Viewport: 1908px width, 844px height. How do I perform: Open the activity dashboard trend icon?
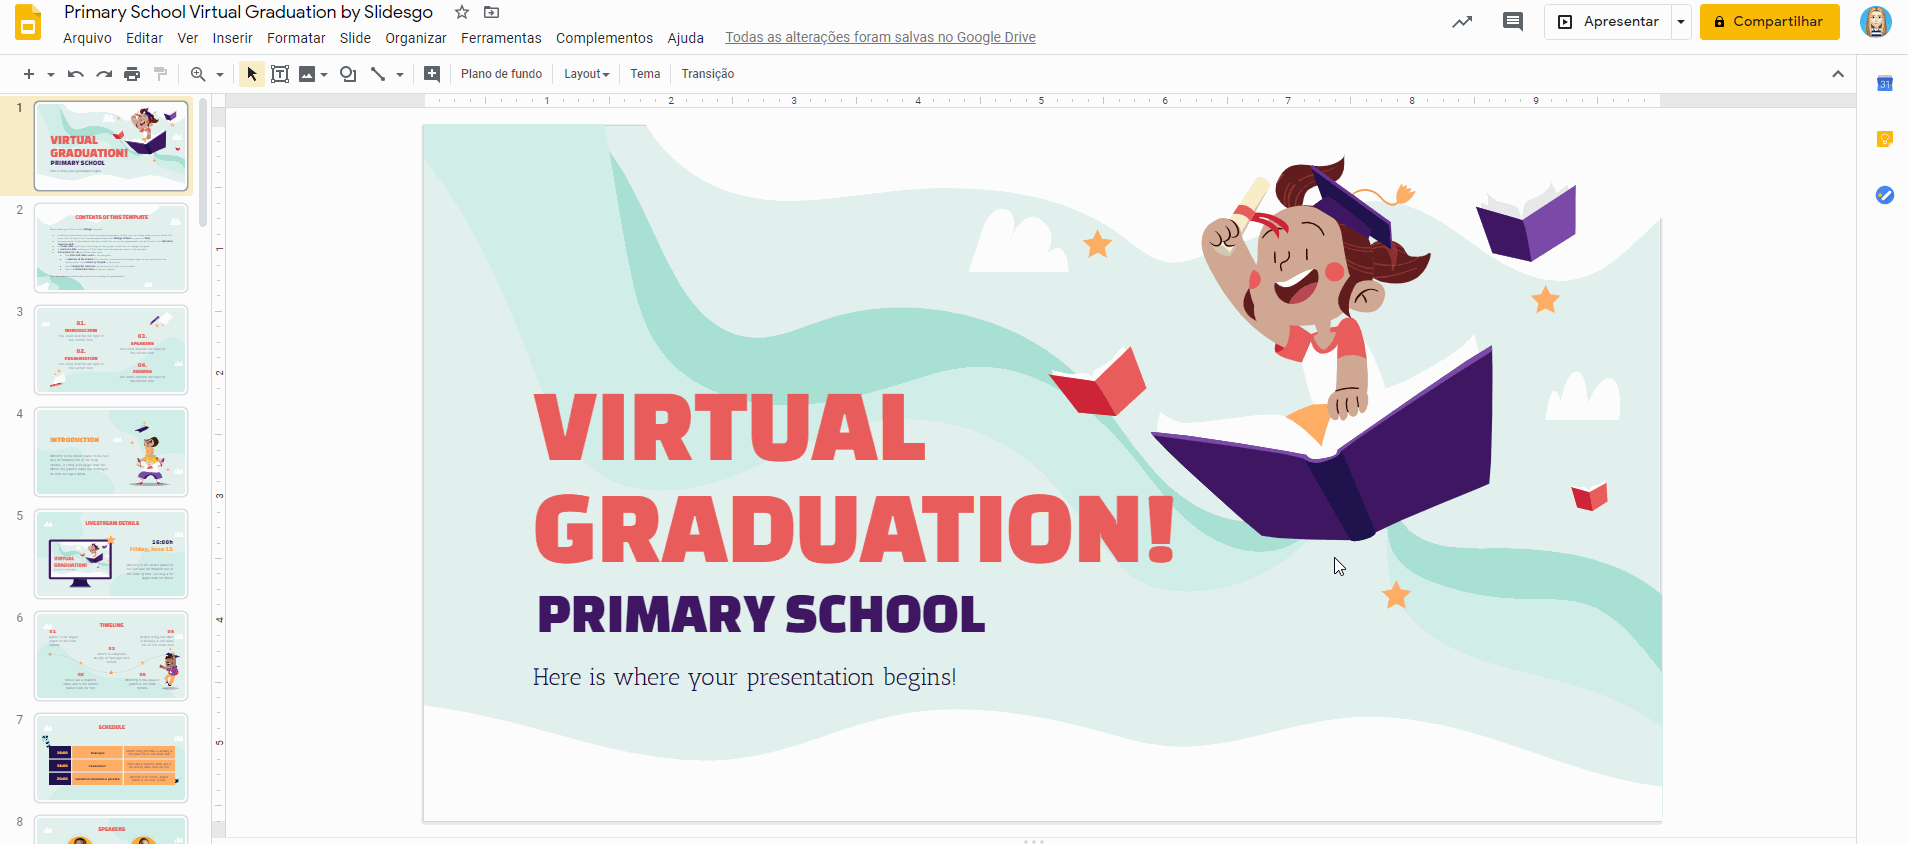[1462, 21]
